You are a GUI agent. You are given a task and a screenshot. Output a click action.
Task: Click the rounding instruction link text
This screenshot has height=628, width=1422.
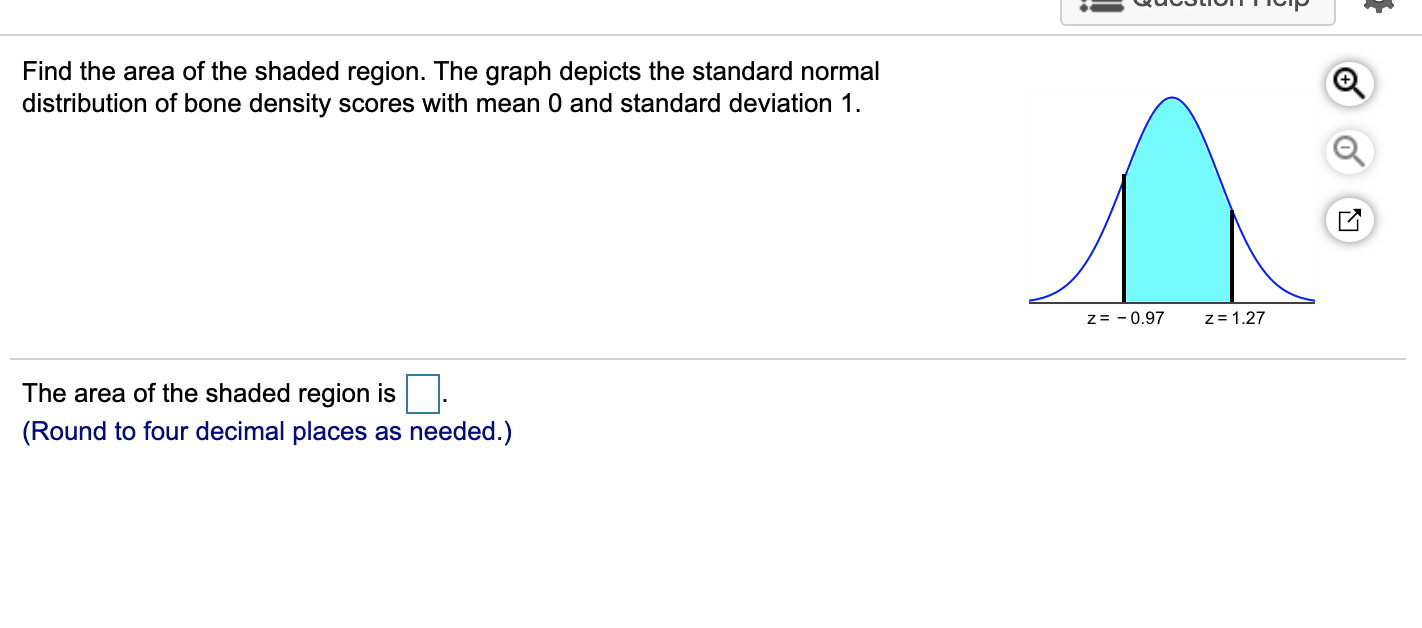(268, 431)
